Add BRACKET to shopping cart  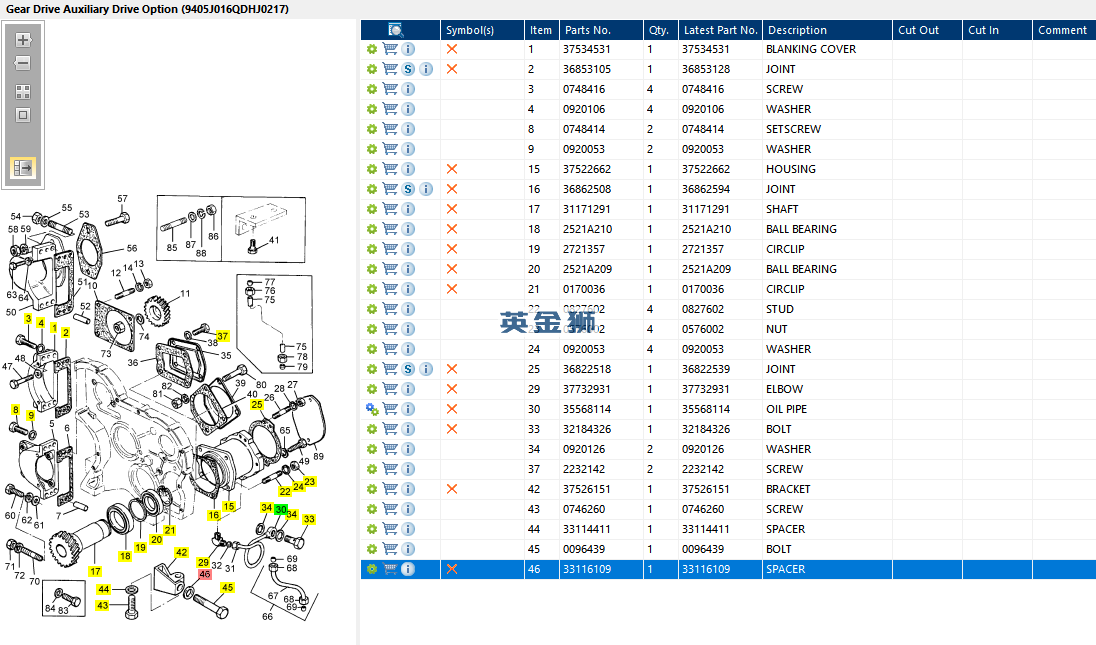point(390,489)
